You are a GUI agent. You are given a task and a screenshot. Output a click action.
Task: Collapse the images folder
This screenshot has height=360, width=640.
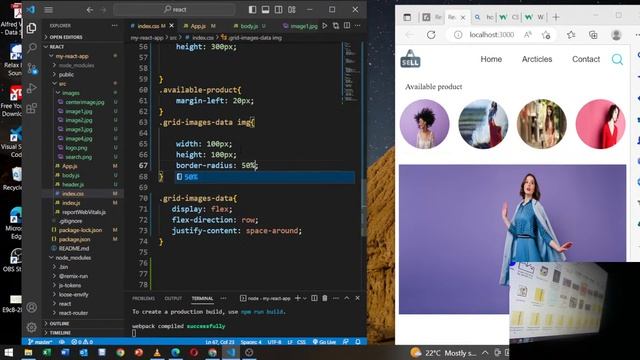pyautogui.click(x=71, y=93)
